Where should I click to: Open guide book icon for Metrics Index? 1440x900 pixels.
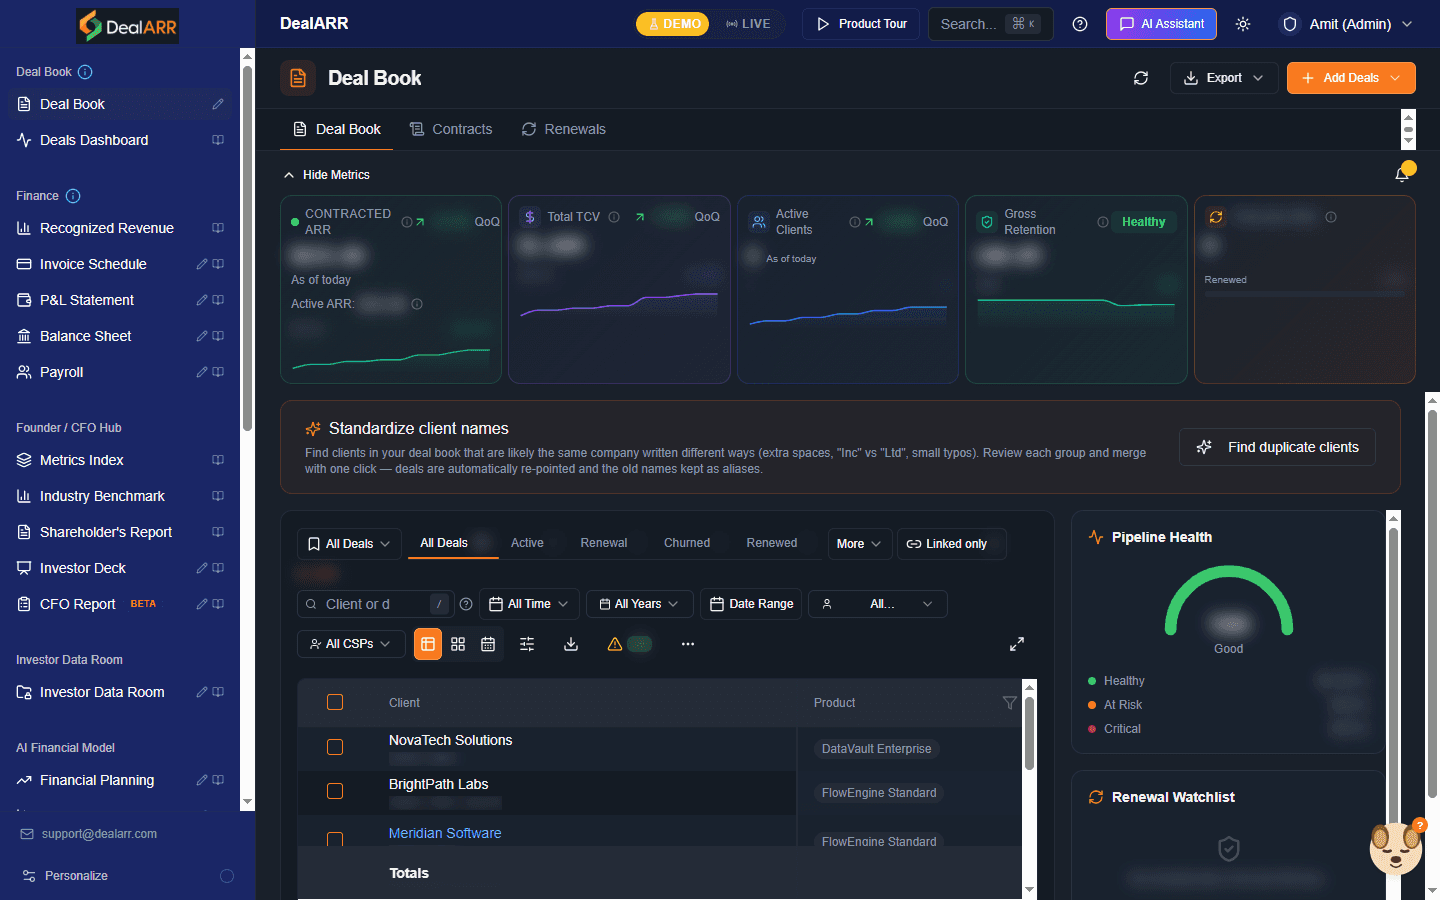tap(218, 460)
